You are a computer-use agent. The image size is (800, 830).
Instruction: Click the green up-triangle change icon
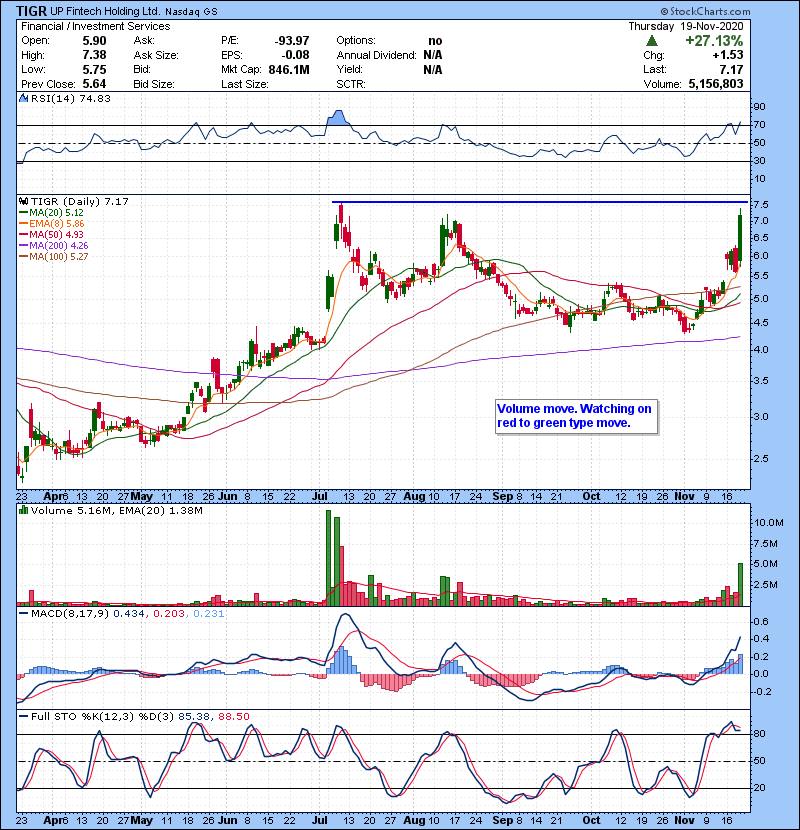coord(652,40)
